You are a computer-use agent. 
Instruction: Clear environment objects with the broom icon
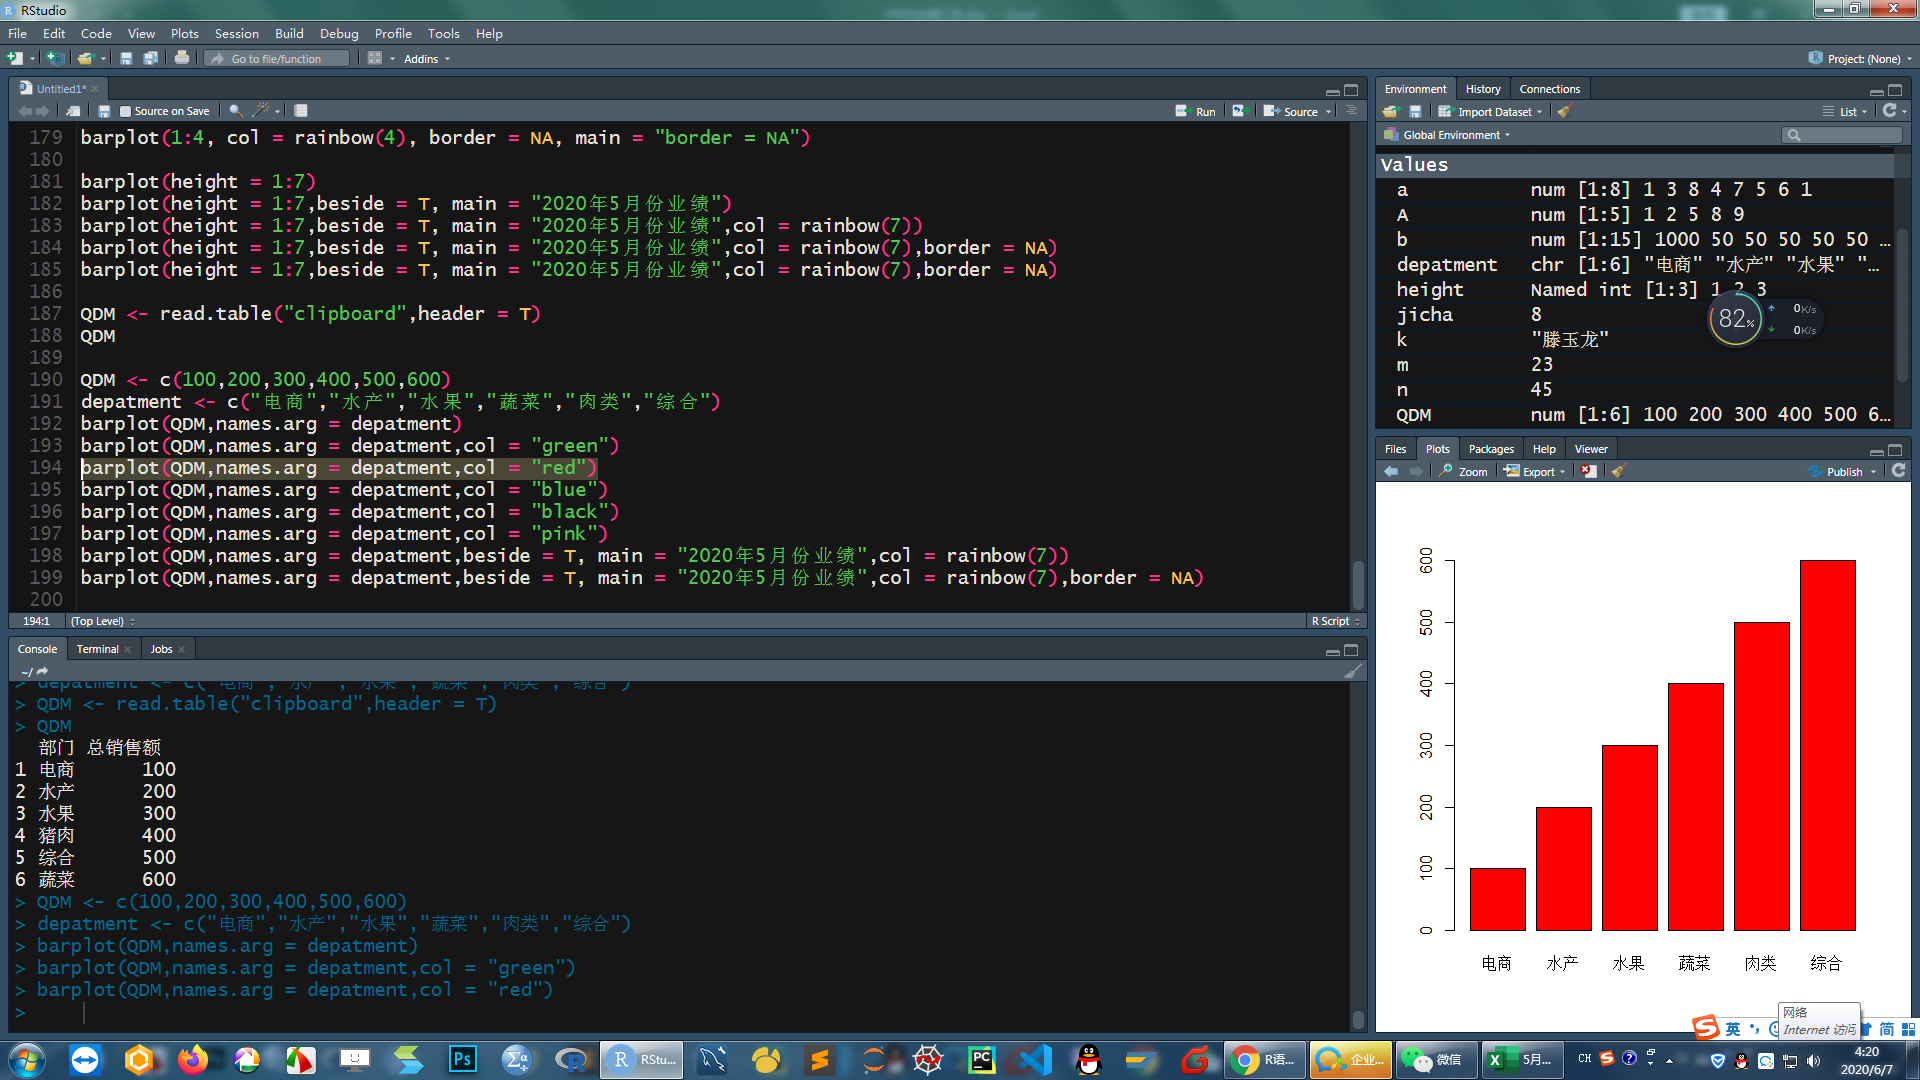point(1565,111)
